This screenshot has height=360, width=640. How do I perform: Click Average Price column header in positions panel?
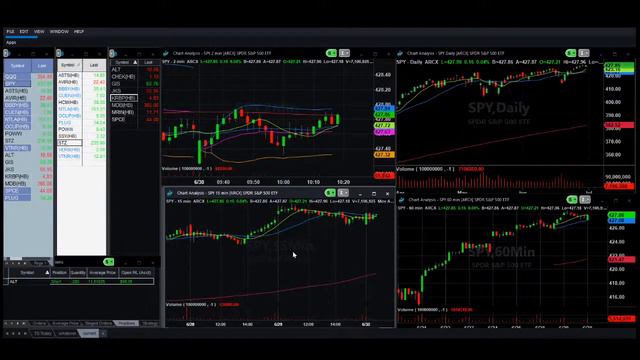pyautogui.click(x=103, y=272)
